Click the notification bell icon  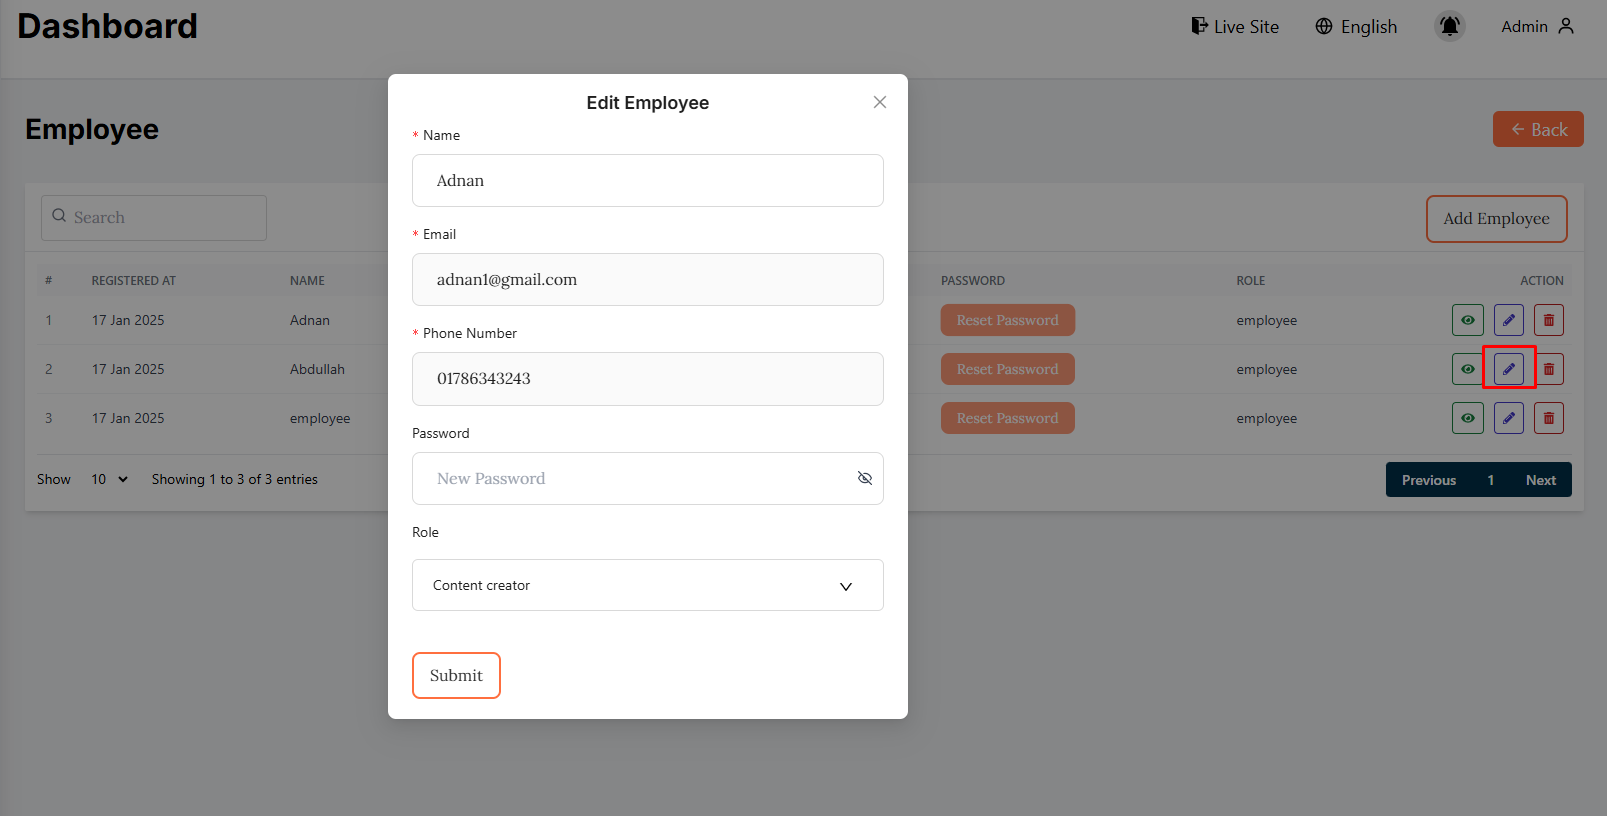click(1449, 26)
